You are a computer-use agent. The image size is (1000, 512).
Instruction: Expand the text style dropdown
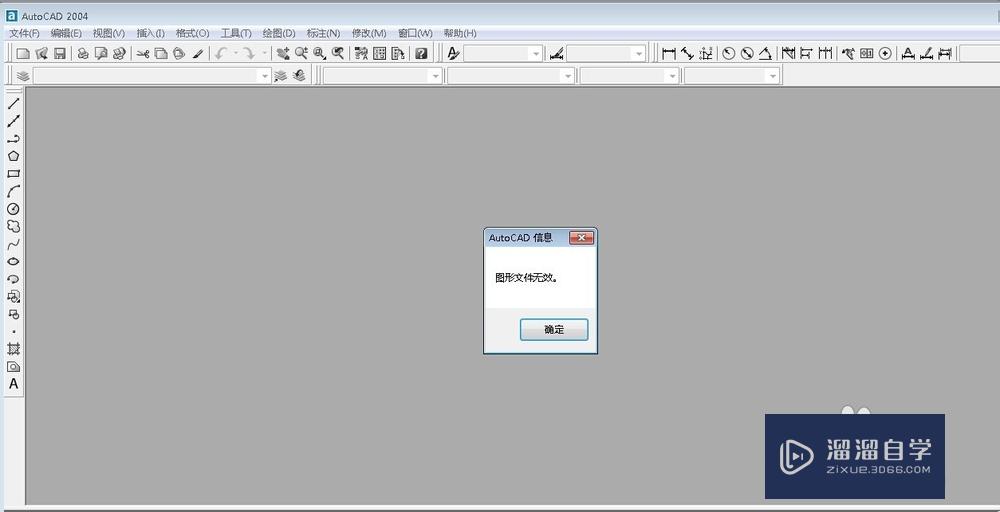click(x=536, y=54)
